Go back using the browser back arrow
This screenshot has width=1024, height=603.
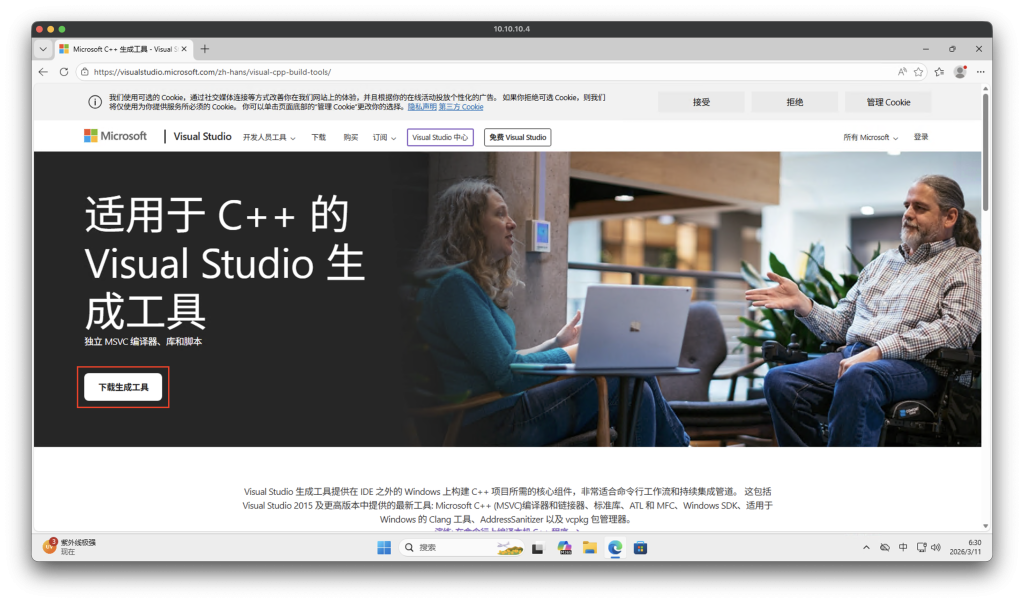click(41, 72)
